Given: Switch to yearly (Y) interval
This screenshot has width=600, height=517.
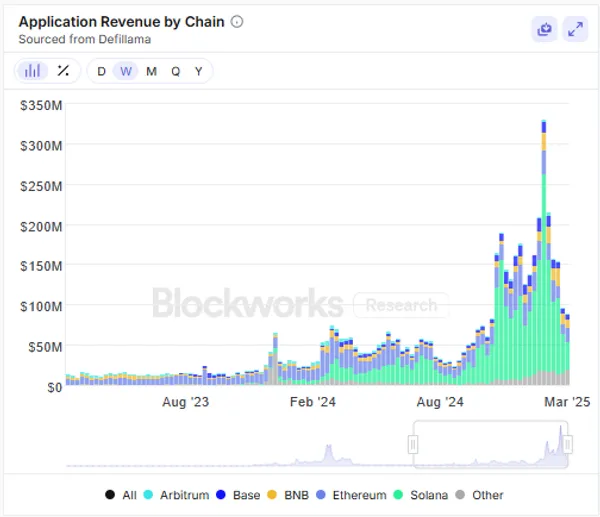Looking at the screenshot, I should click(199, 71).
